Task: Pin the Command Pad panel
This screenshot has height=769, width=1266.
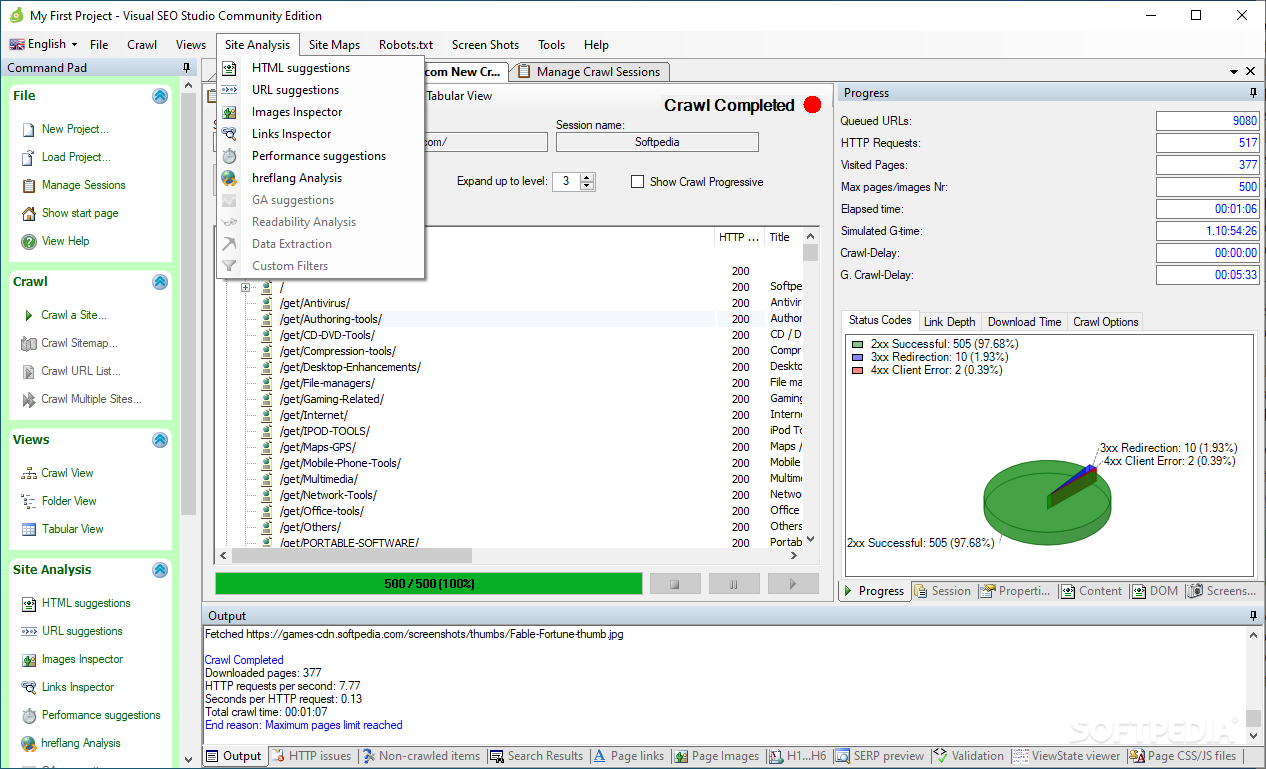Action: pyautogui.click(x=187, y=68)
